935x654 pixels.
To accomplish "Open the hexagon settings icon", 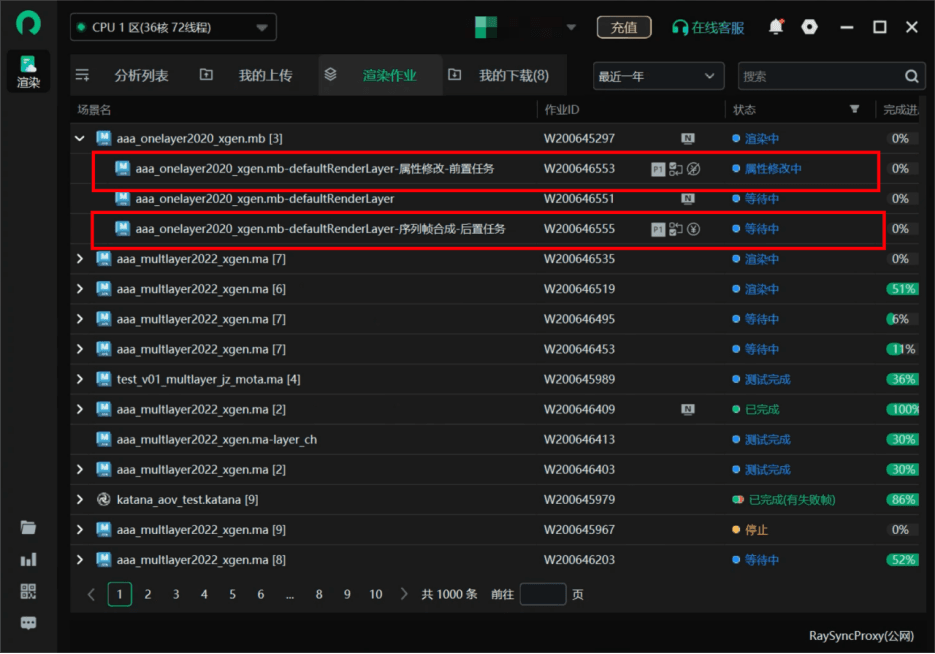I will click(x=809, y=27).
